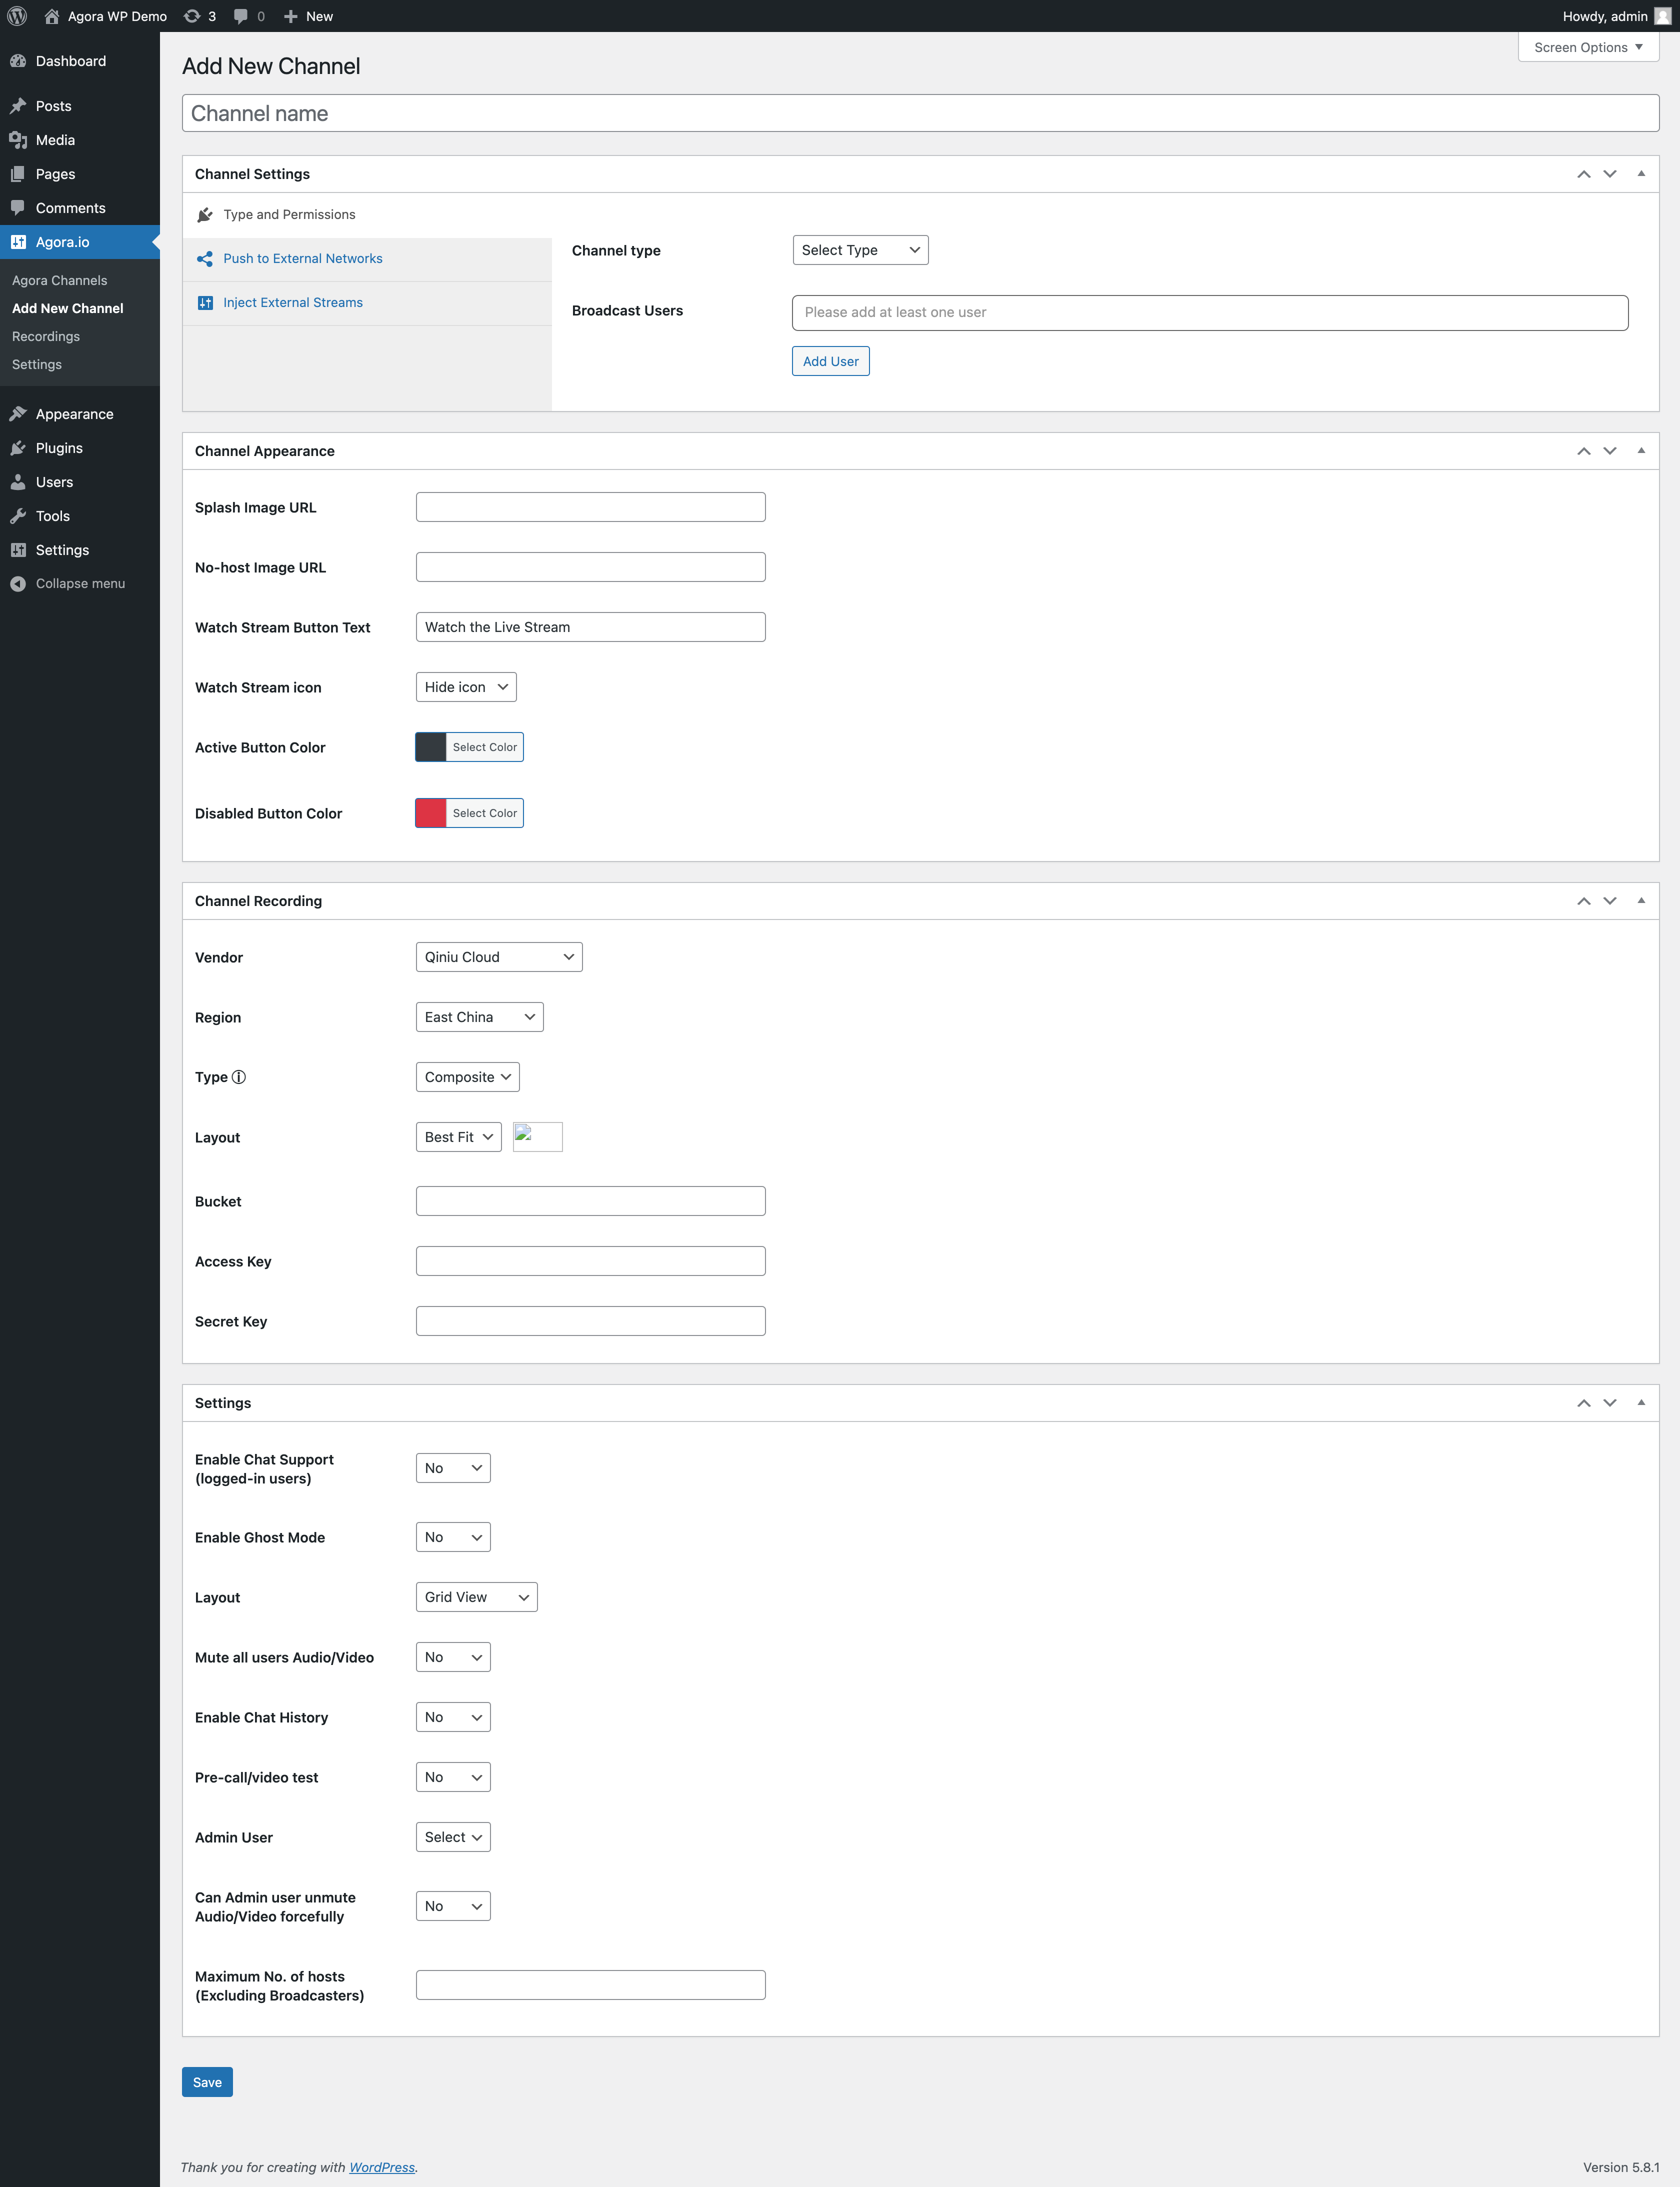The height and width of the screenshot is (2187, 1680).
Task: Click the Media icon in sidebar
Action: point(18,140)
